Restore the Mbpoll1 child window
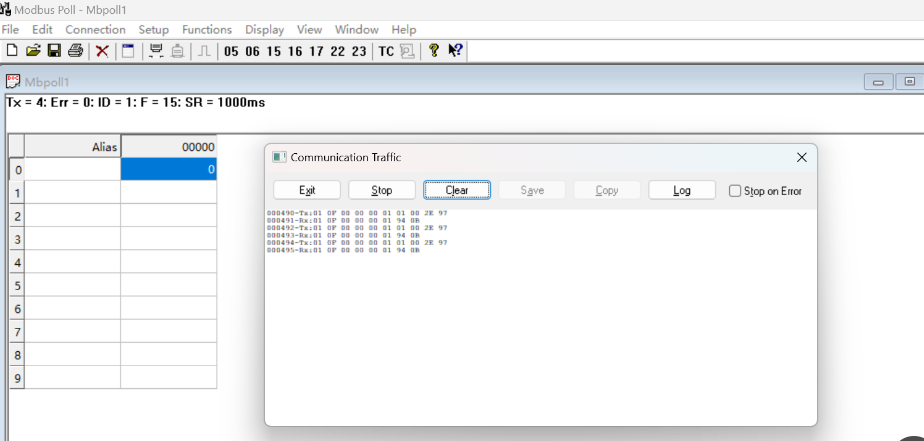924x441 pixels. (910, 82)
